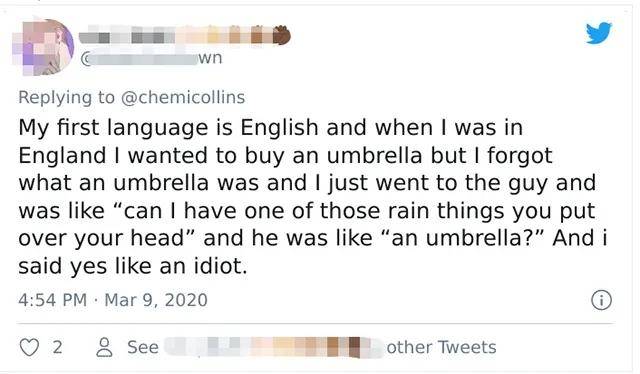Click the brown fist emoji in display name
The height and width of the screenshot is (374, 640).
[x=282, y=35]
